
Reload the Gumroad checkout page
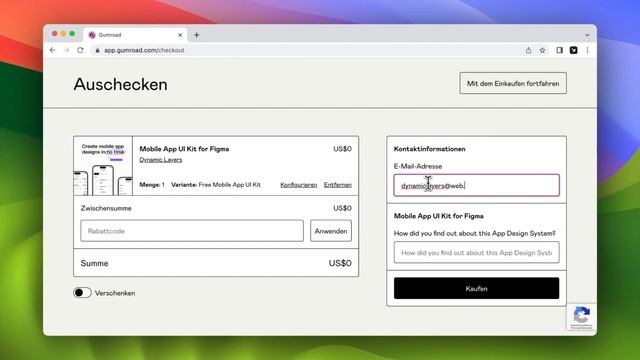pos(80,50)
